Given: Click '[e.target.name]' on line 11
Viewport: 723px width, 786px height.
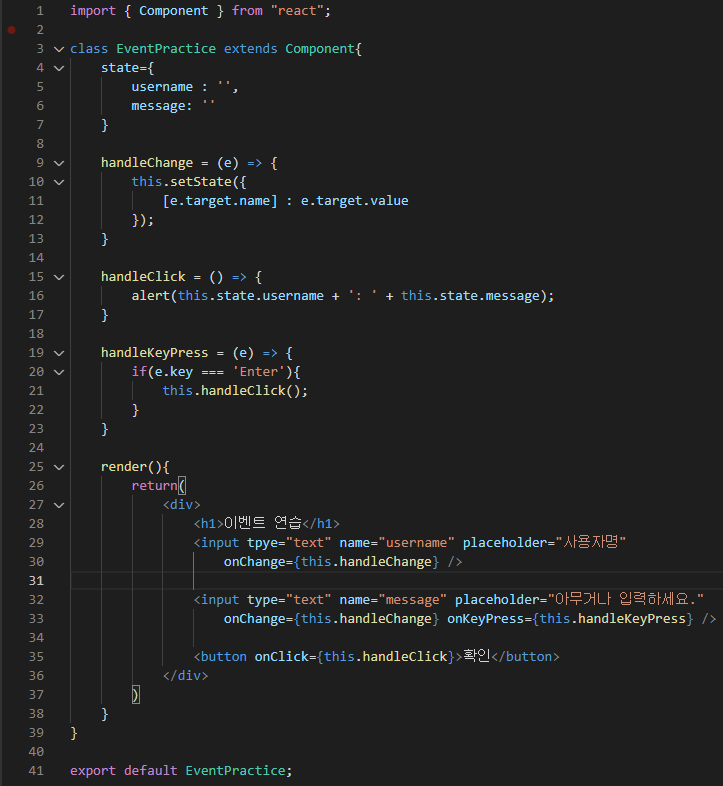Looking at the screenshot, I should point(220,201).
